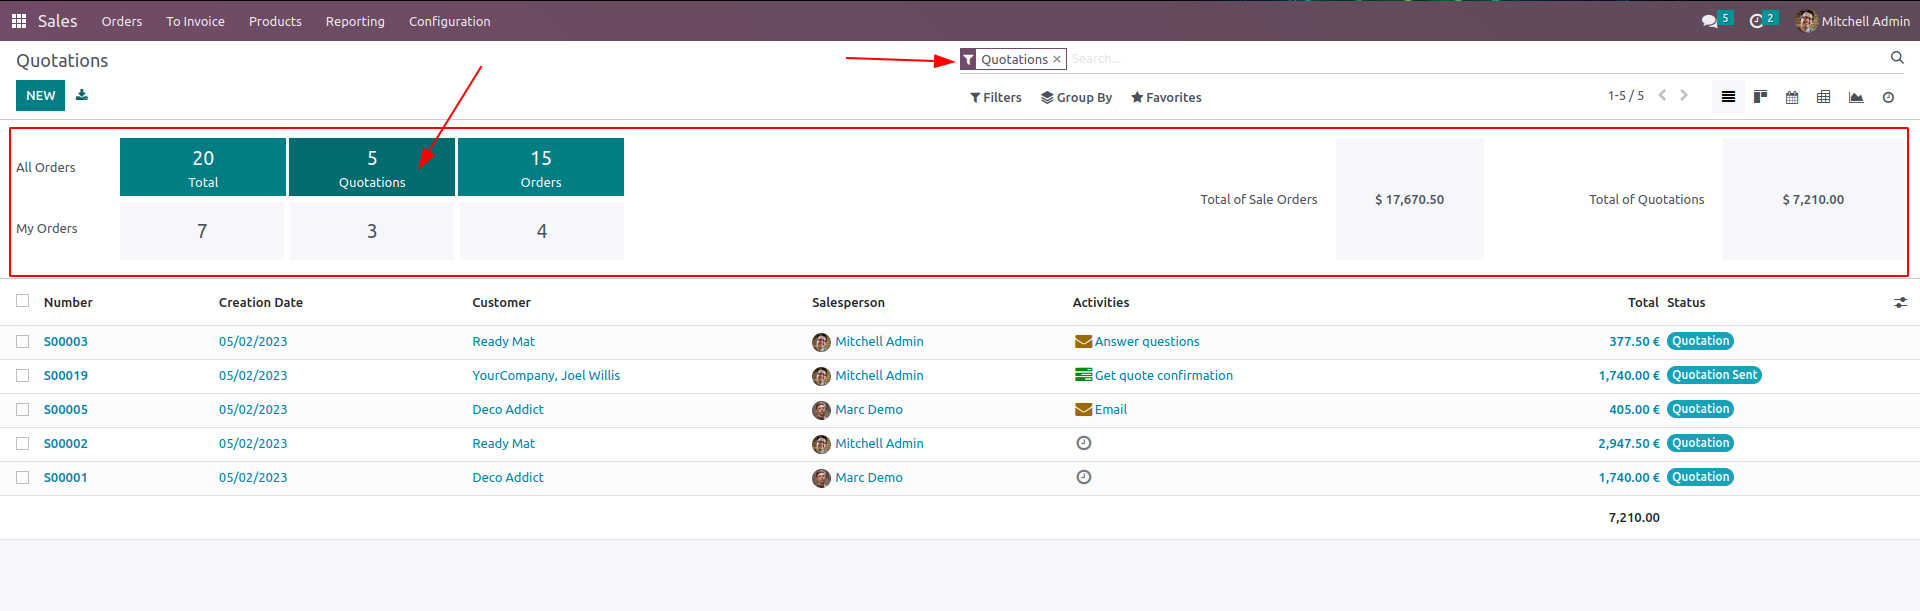Check the S00002 row checkbox

pos(22,443)
